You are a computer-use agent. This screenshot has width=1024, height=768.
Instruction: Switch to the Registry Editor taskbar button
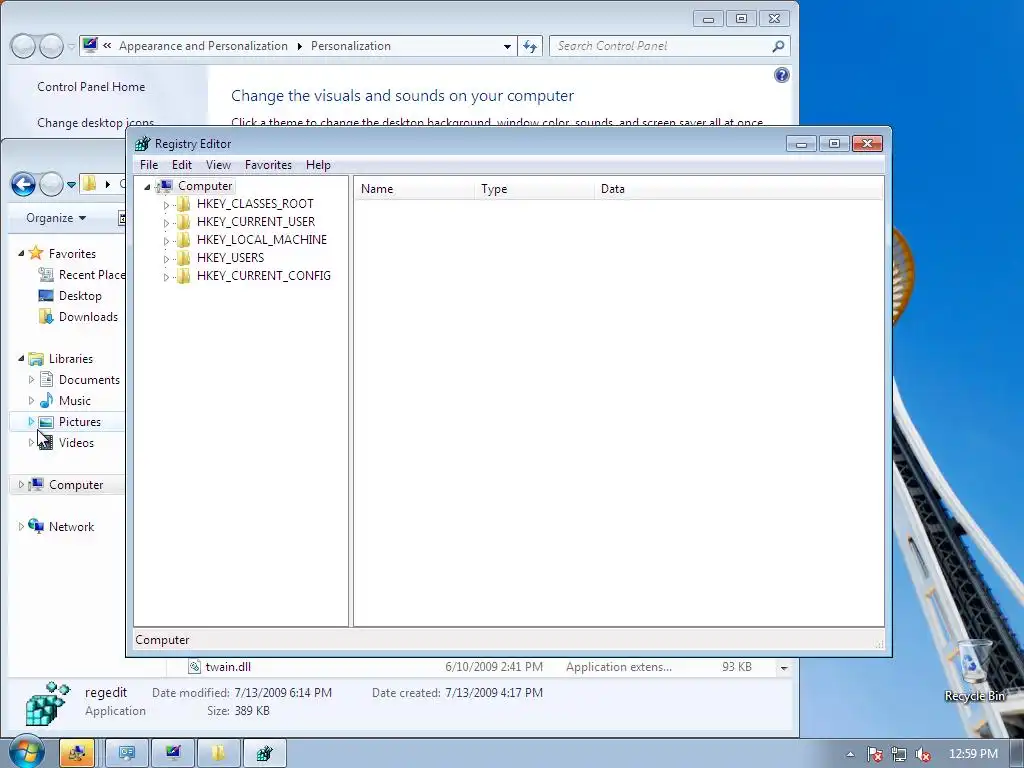pos(264,753)
